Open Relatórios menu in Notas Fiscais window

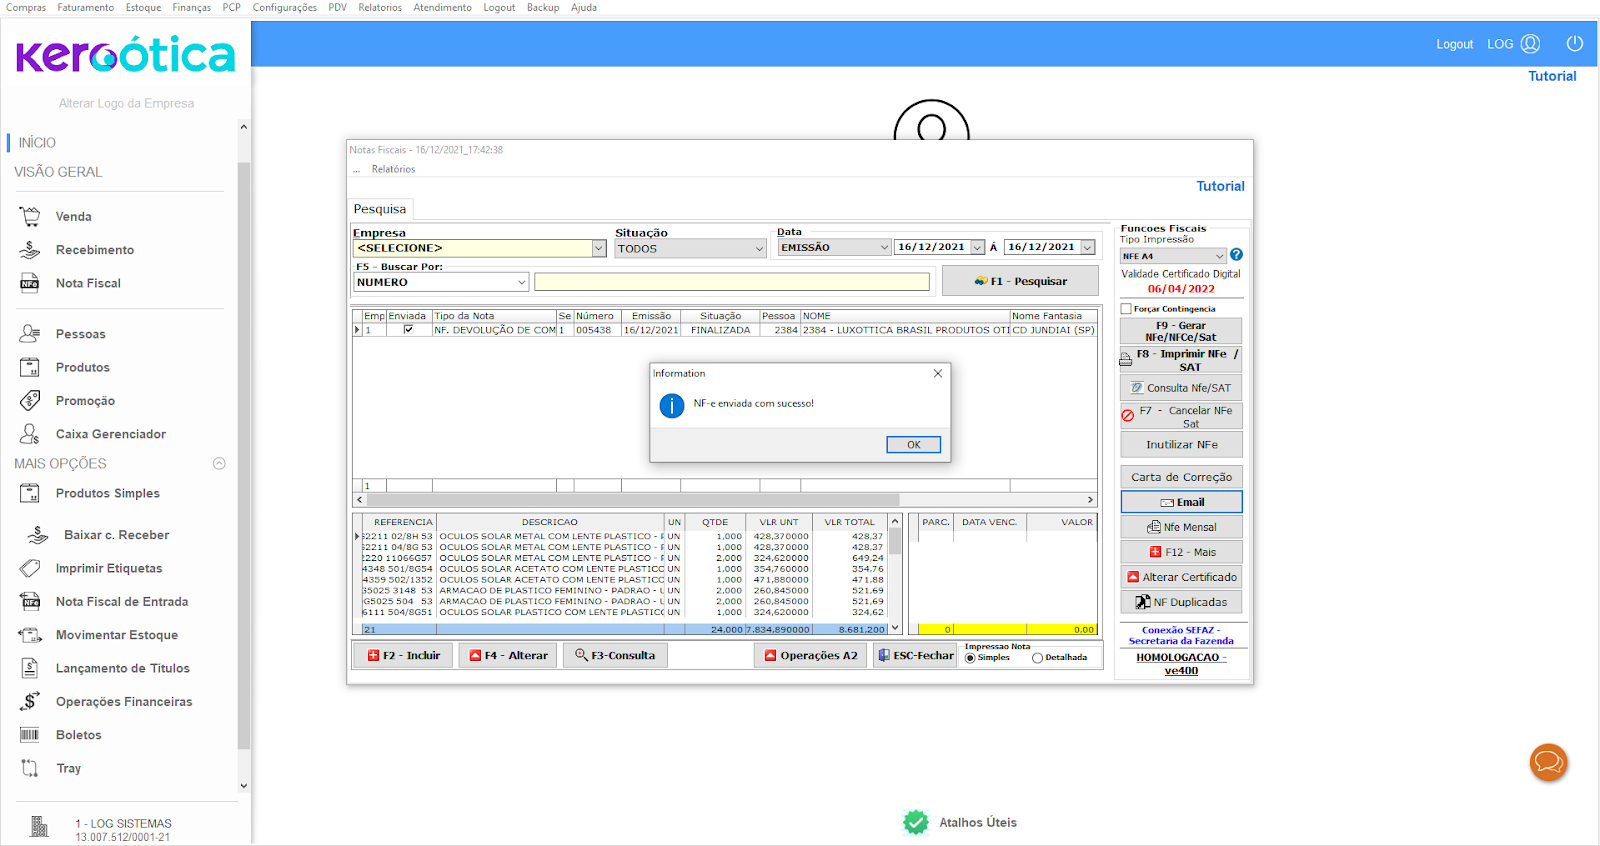[x=393, y=169]
